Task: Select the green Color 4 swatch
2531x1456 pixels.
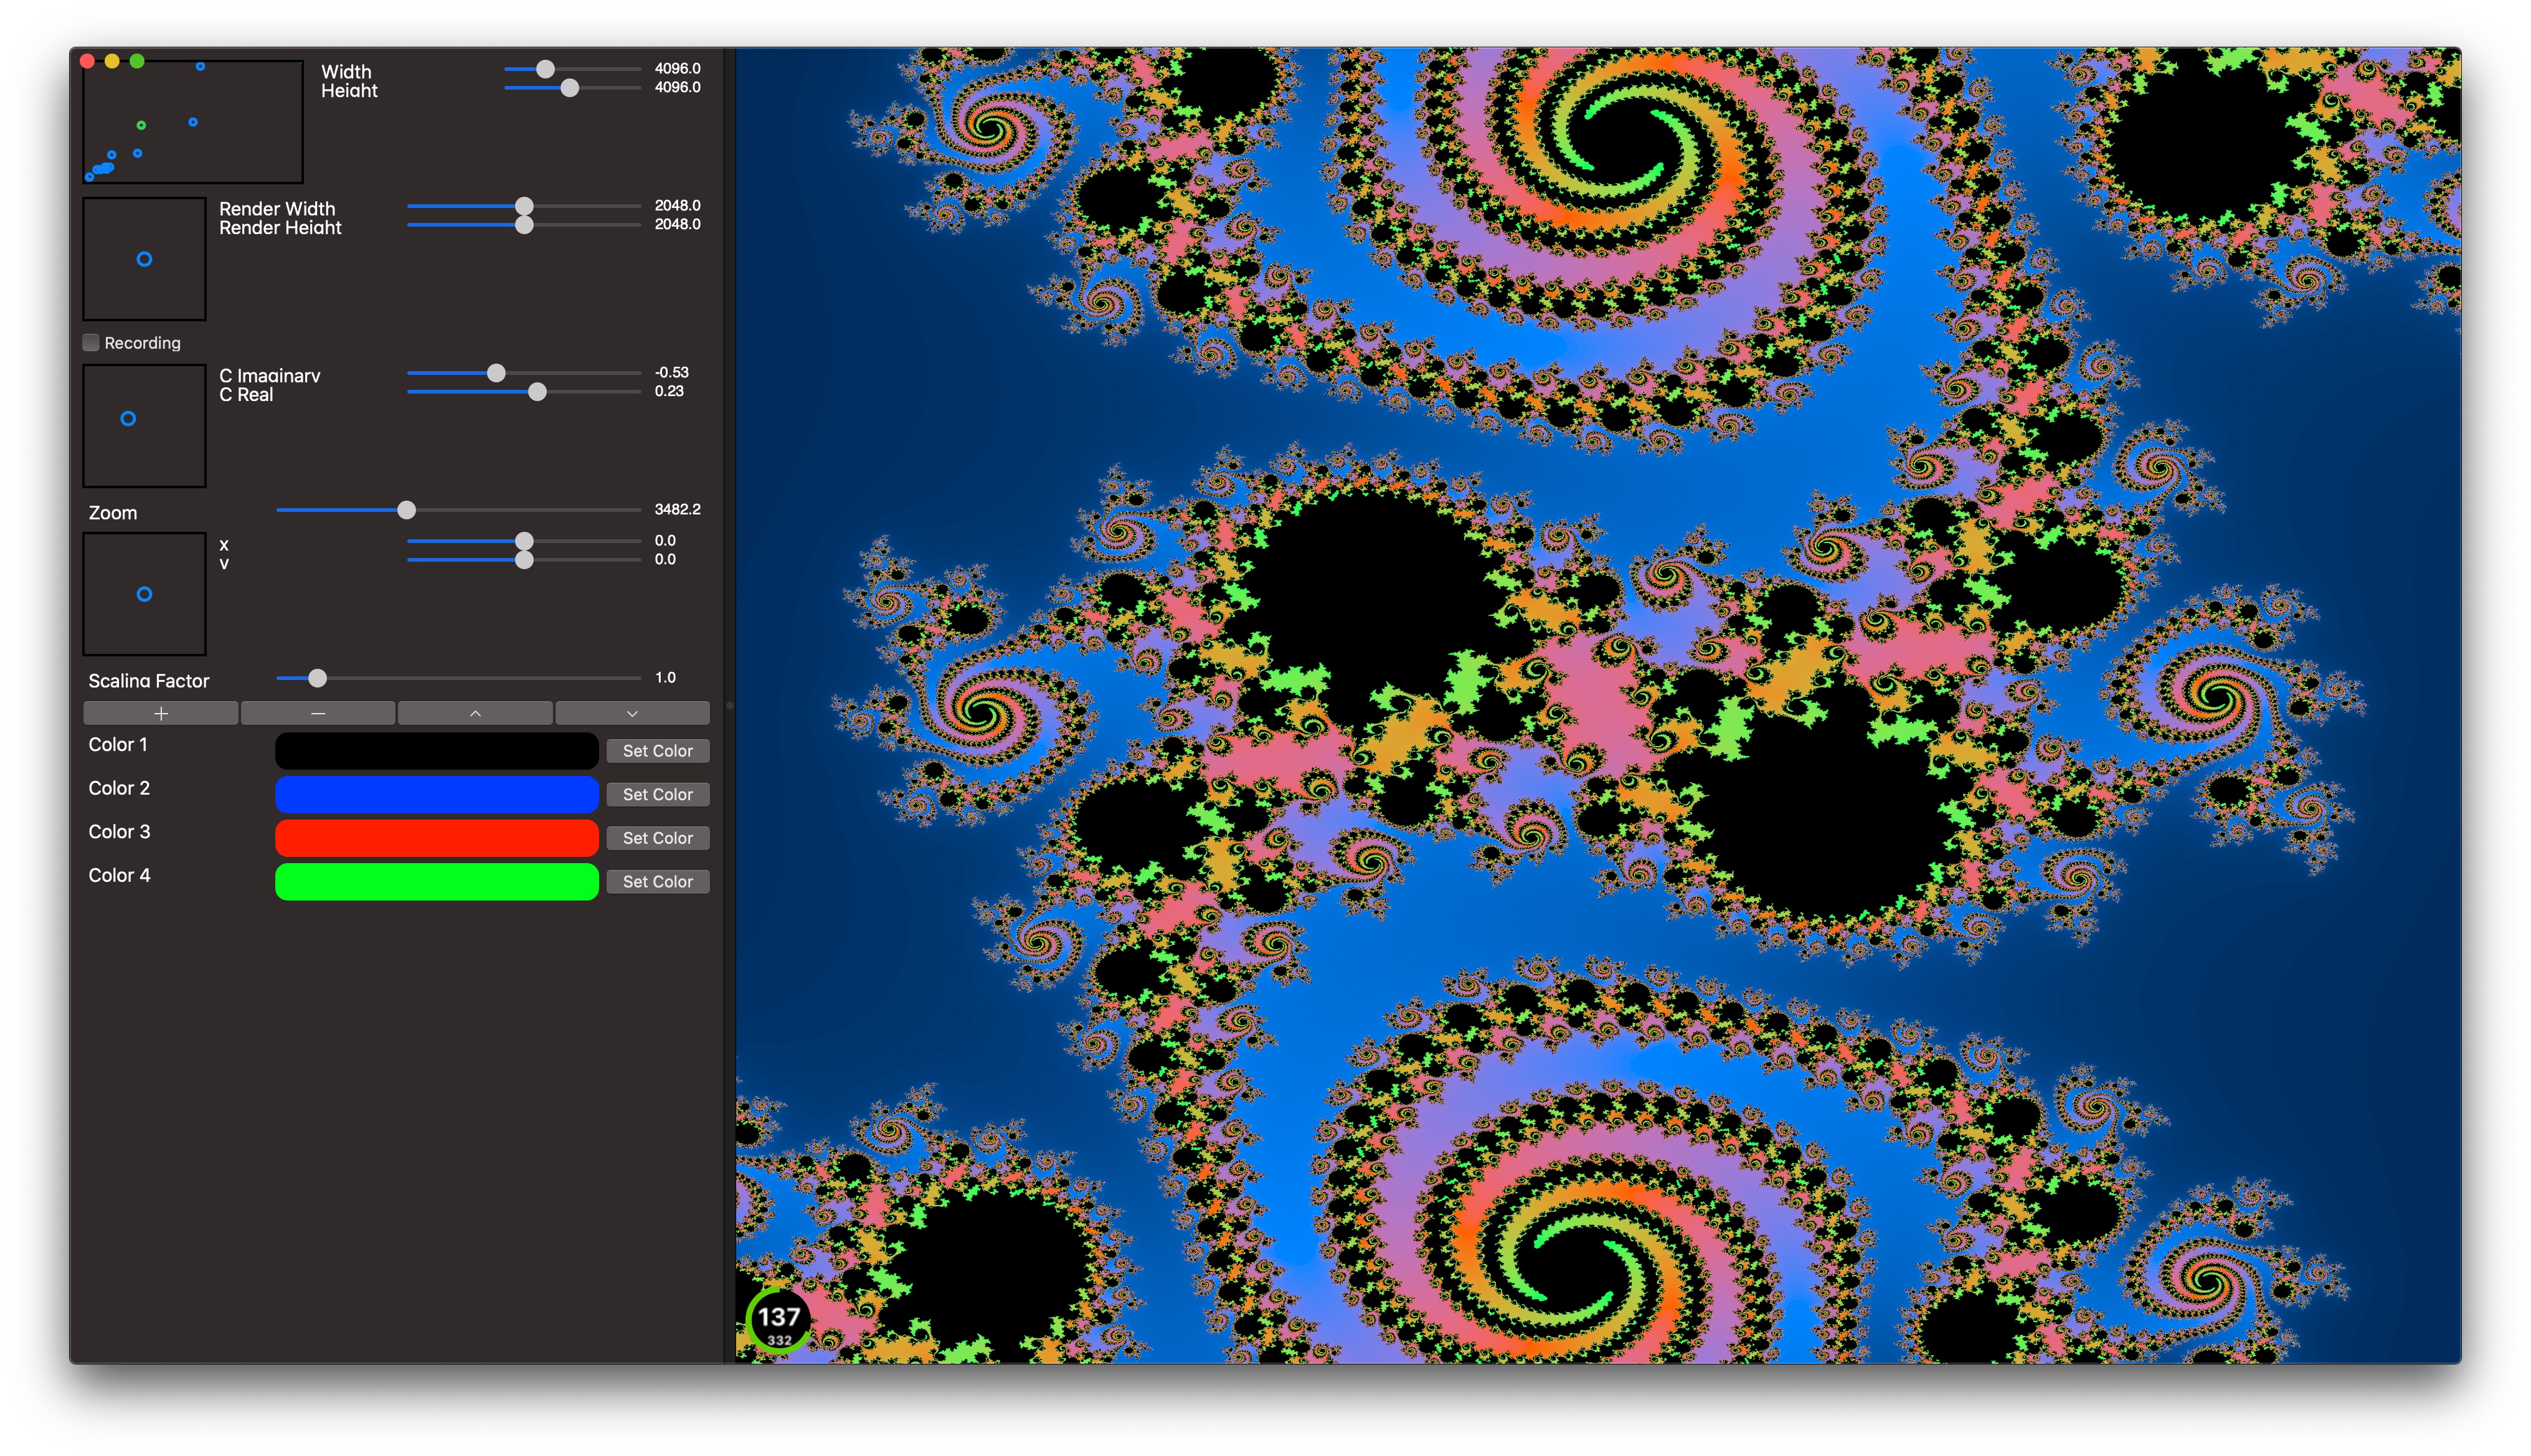Action: (x=436, y=881)
